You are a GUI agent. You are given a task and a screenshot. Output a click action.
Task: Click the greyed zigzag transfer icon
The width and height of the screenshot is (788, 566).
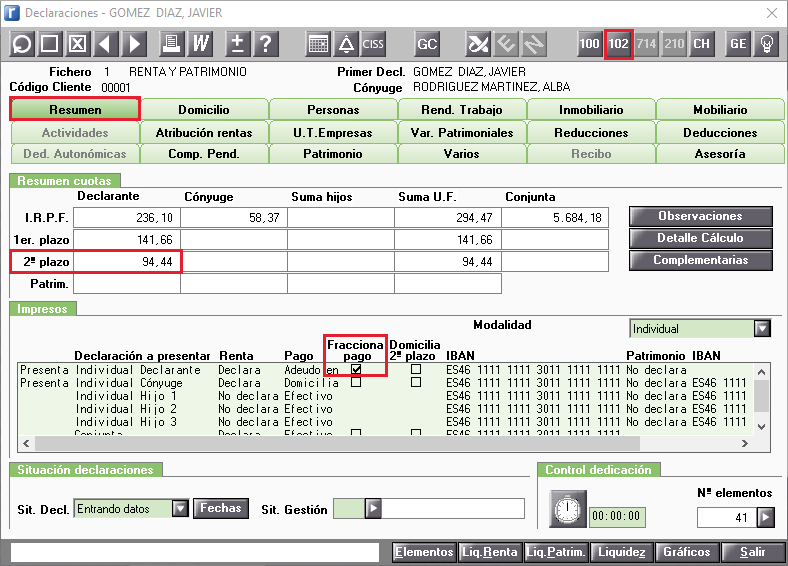(534, 44)
